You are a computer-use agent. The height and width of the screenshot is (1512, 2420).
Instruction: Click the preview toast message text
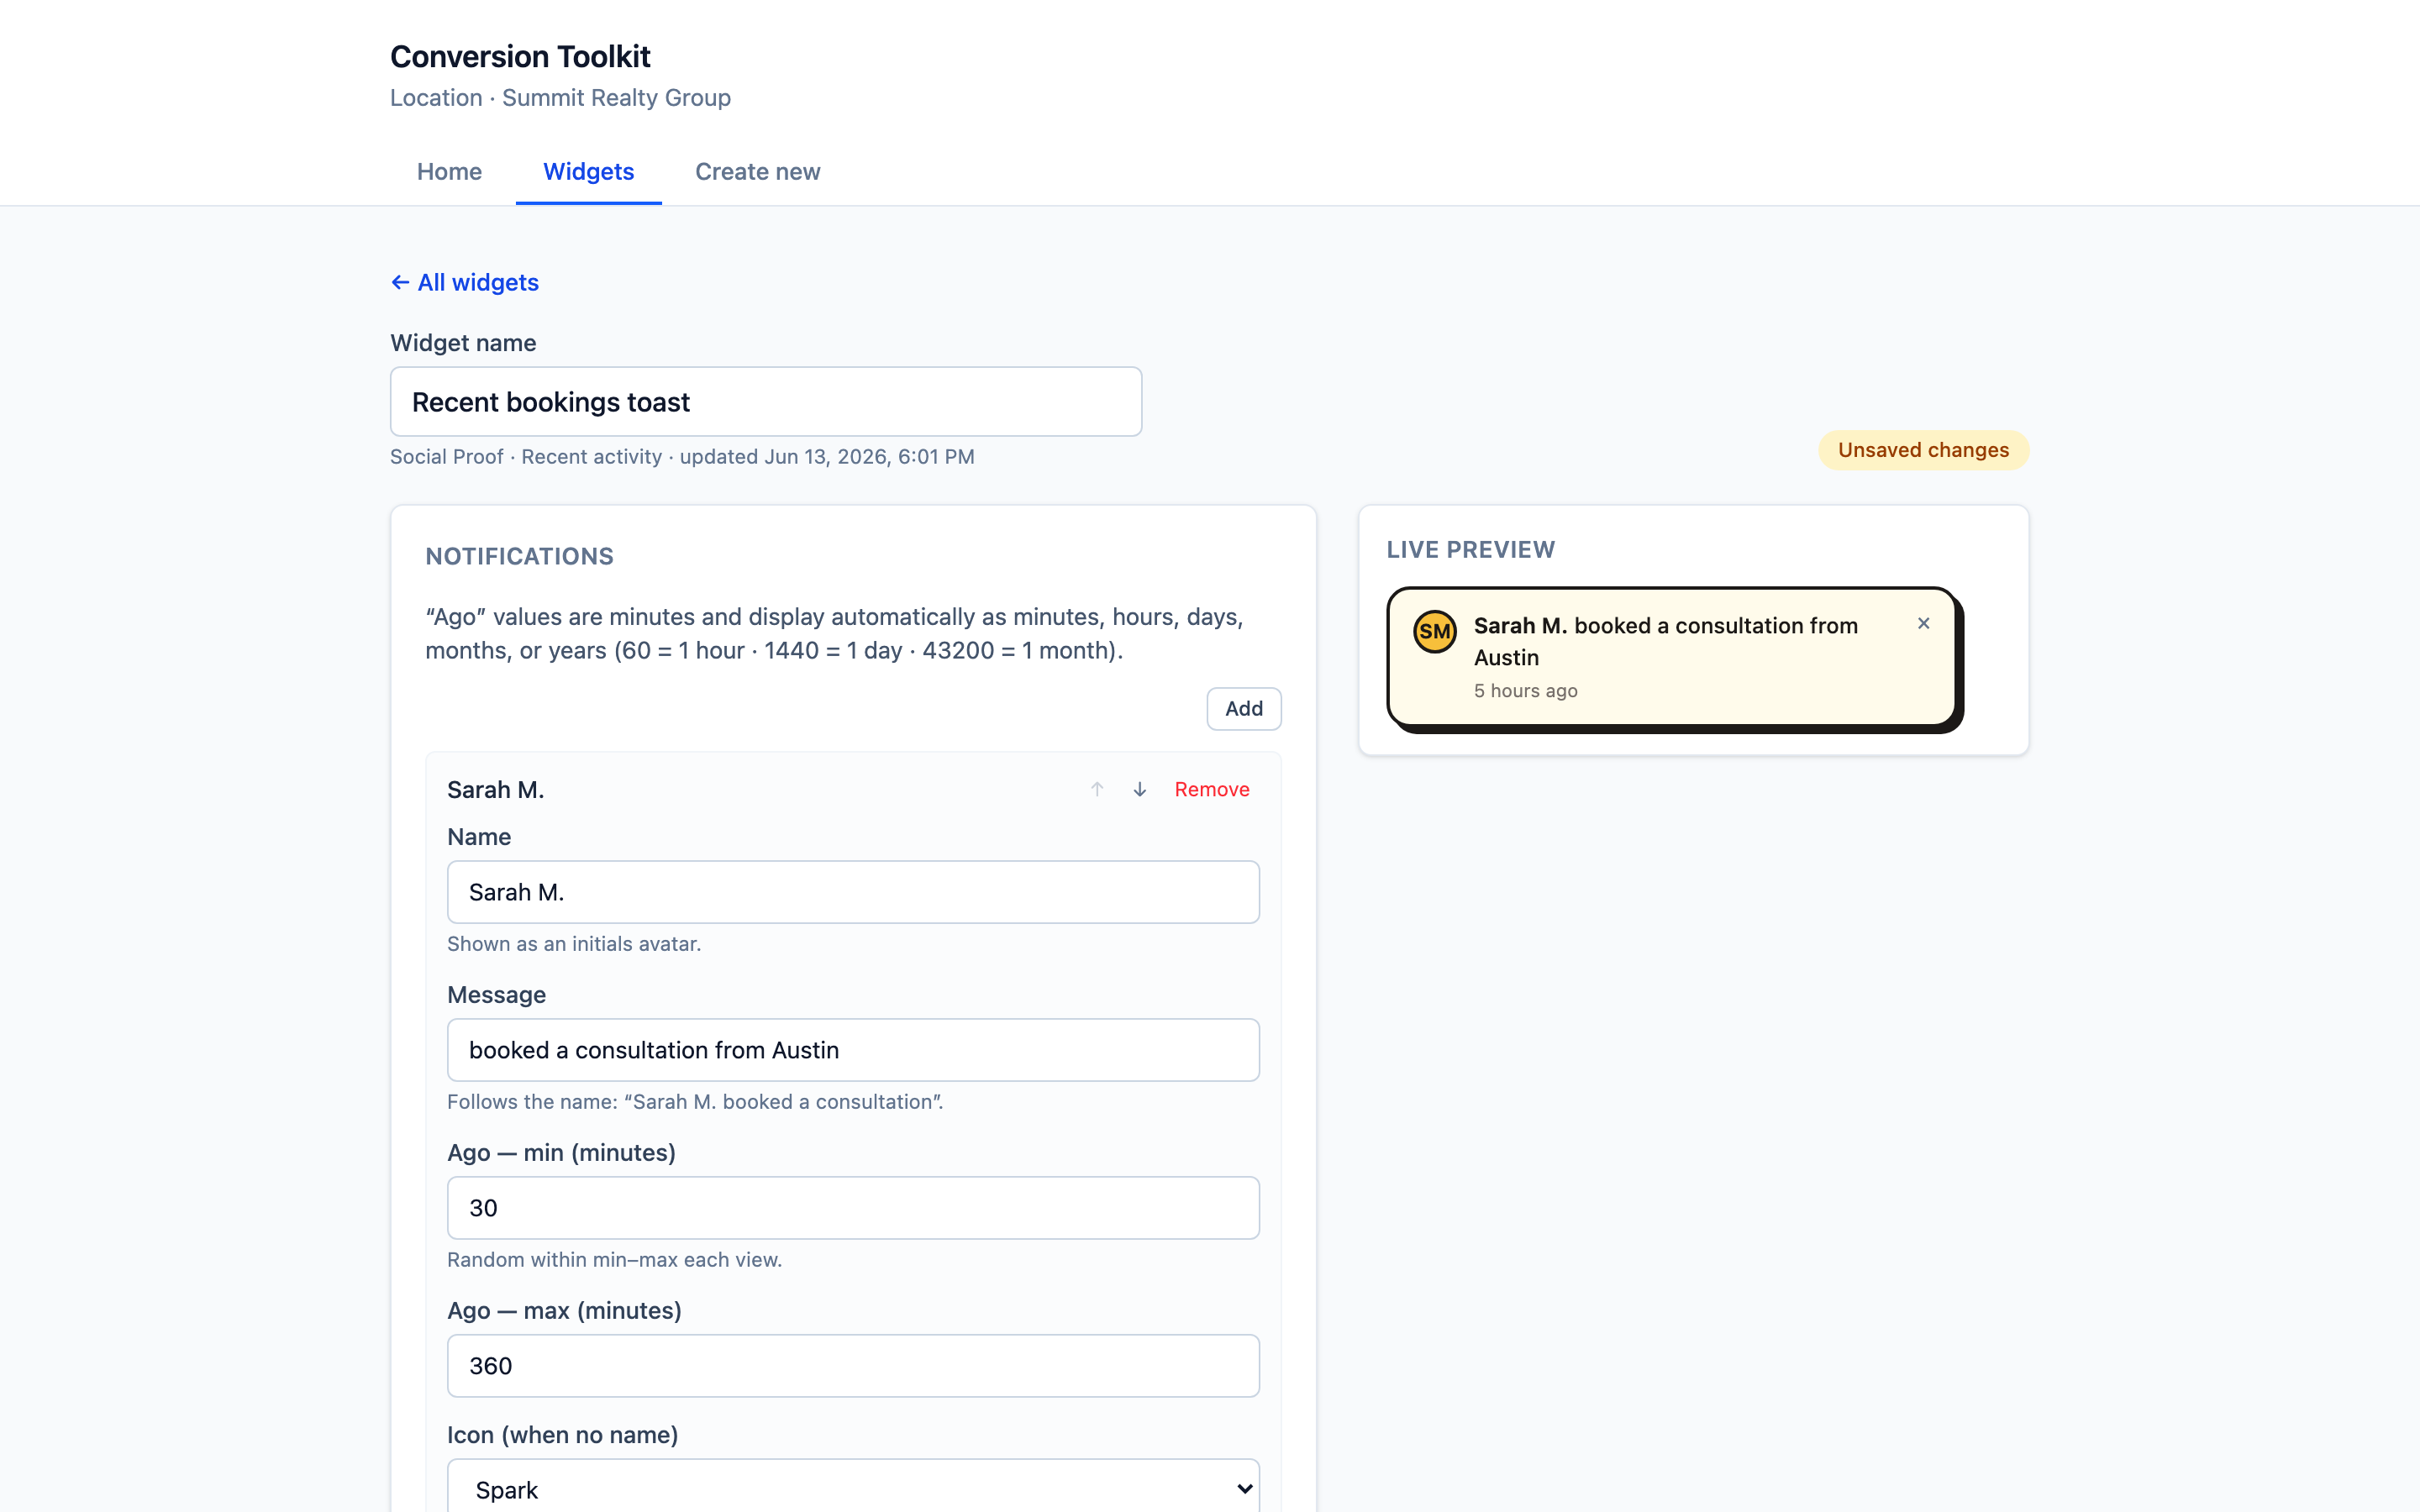click(1665, 641)
